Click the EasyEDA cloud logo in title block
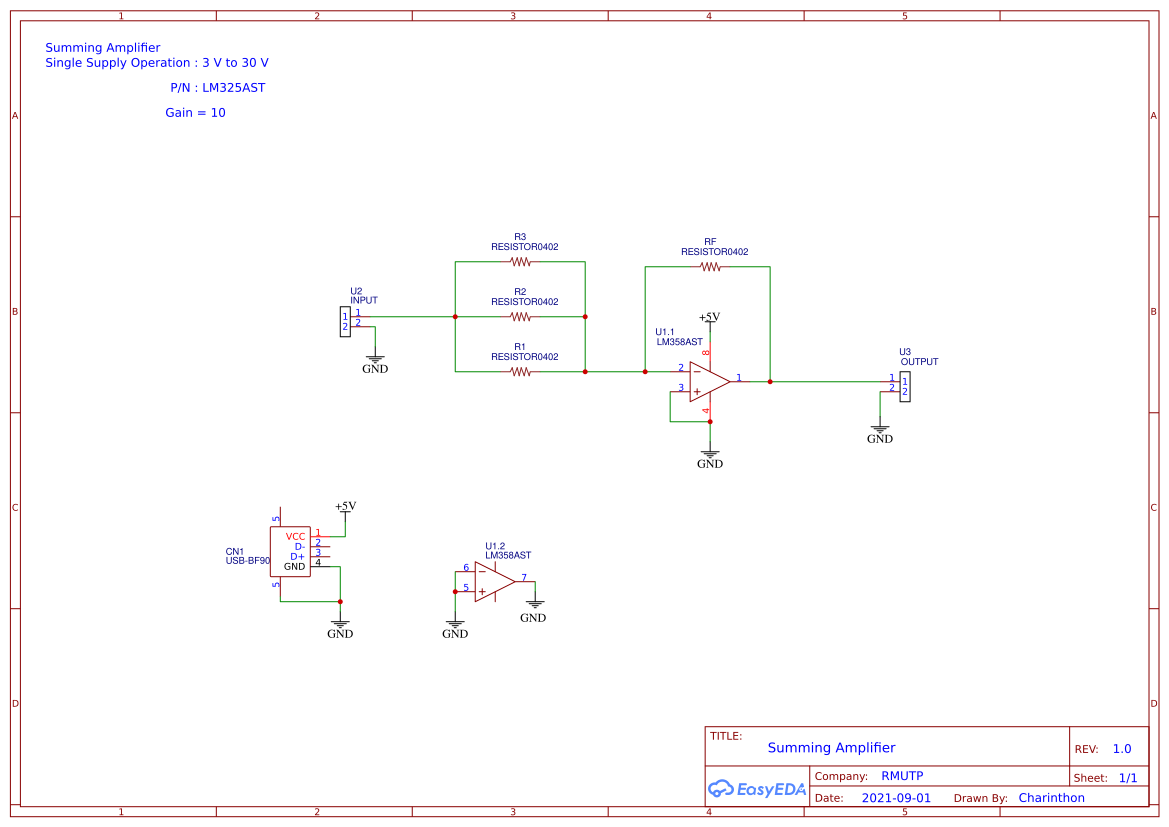This screenshot has height=827, width=1169. tap(724, 789)
